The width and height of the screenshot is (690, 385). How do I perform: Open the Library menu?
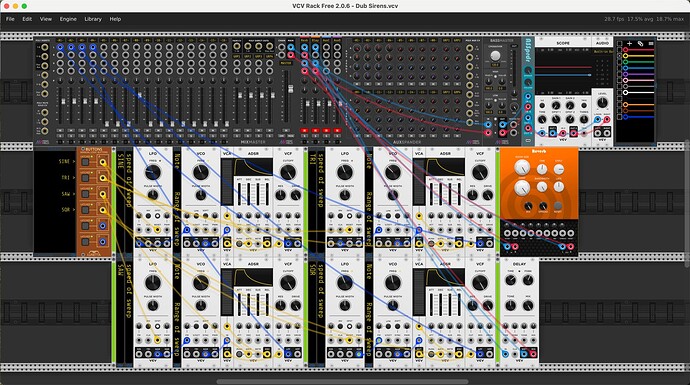93,19
